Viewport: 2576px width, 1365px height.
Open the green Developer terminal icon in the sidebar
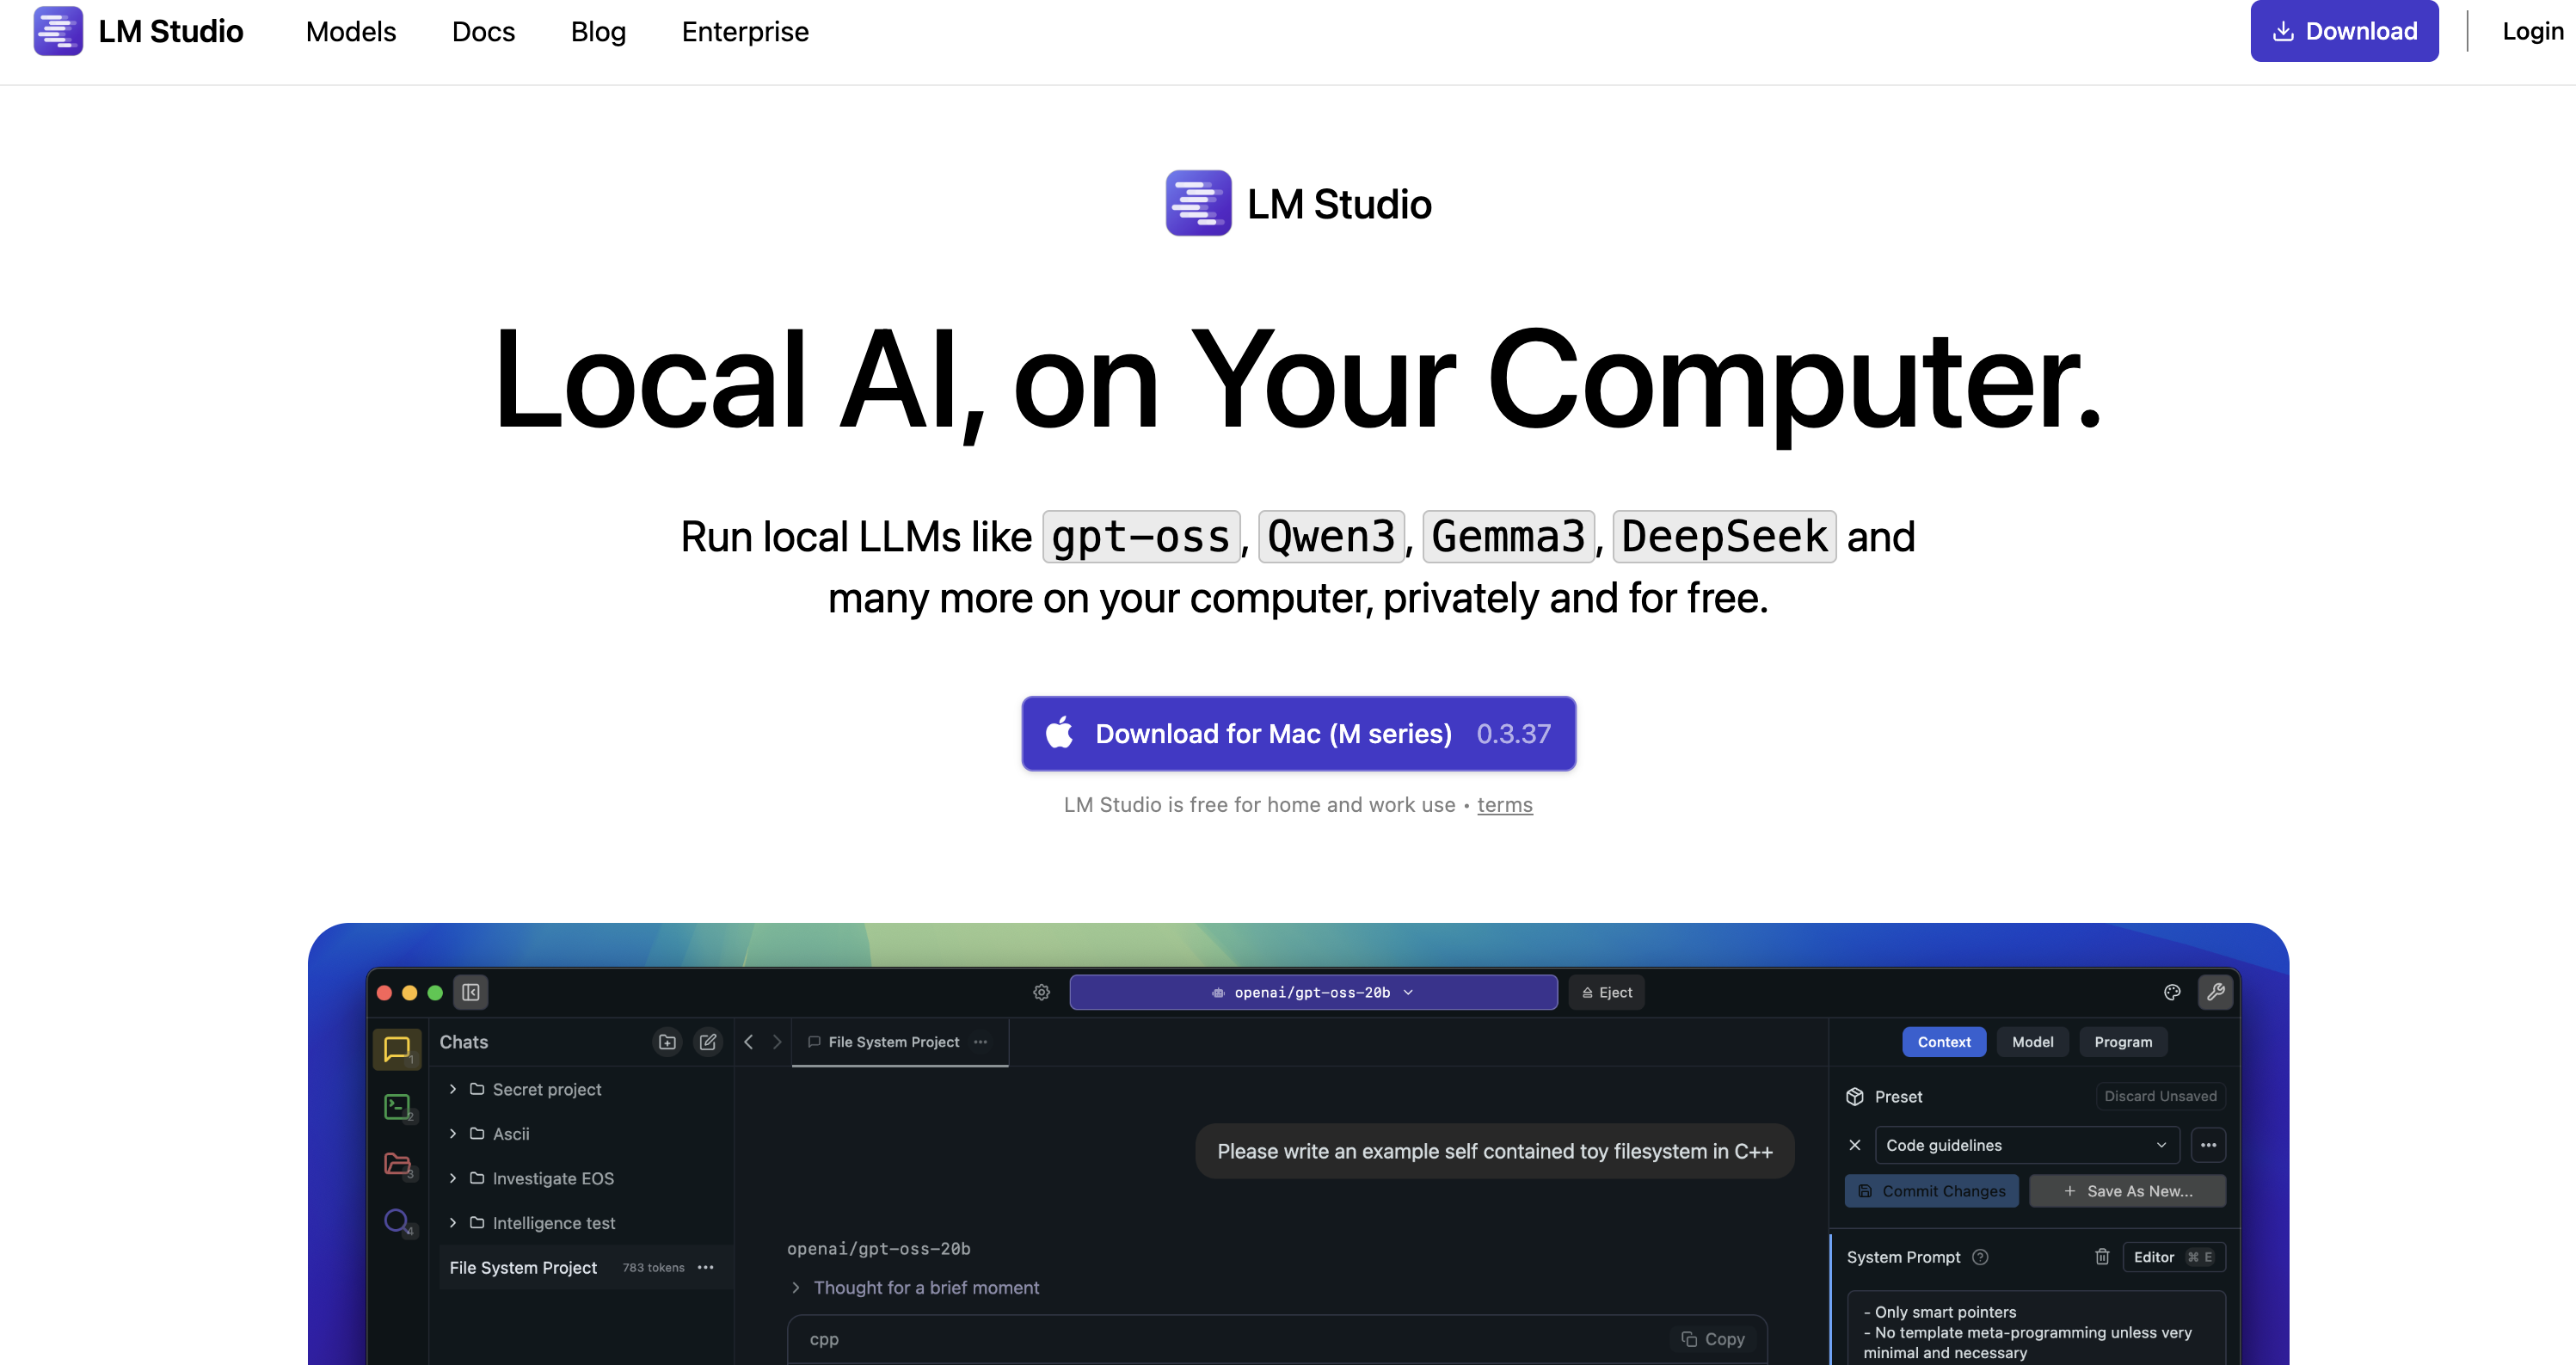point(397,1107)
